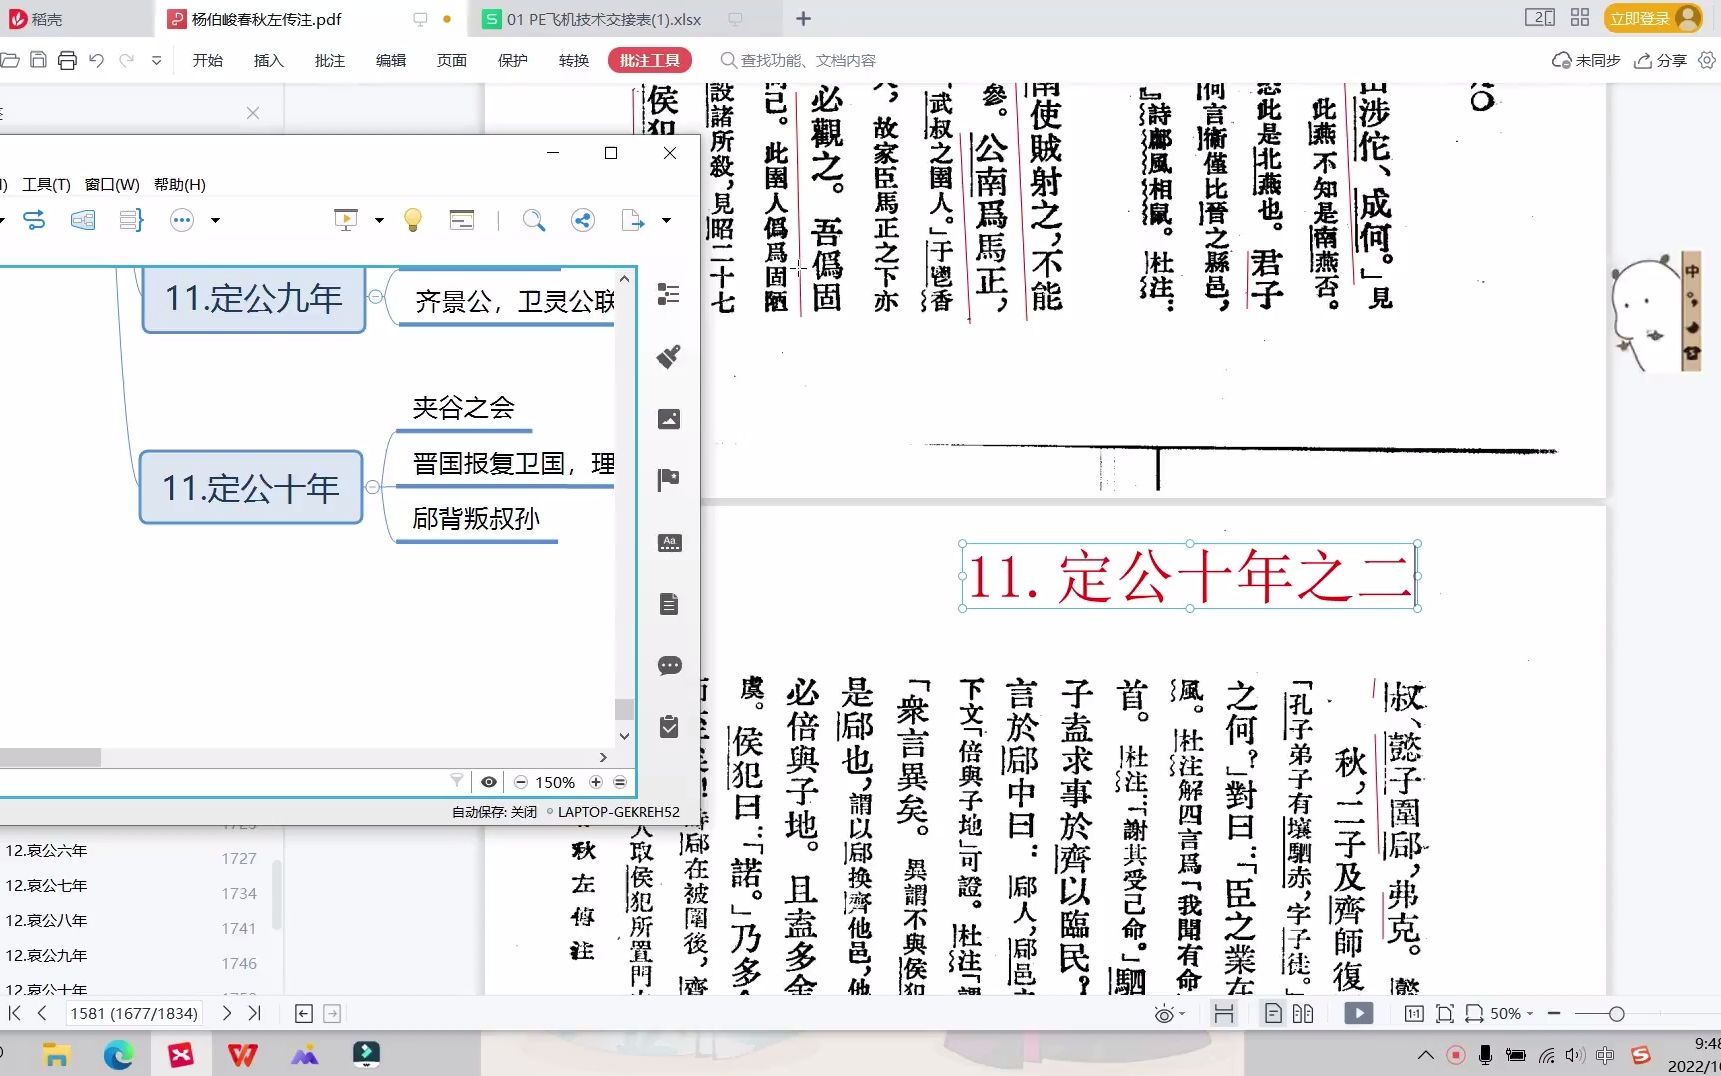
Task: Open the task clipboard icon in XMind sidebar
Action: [669, 727]
